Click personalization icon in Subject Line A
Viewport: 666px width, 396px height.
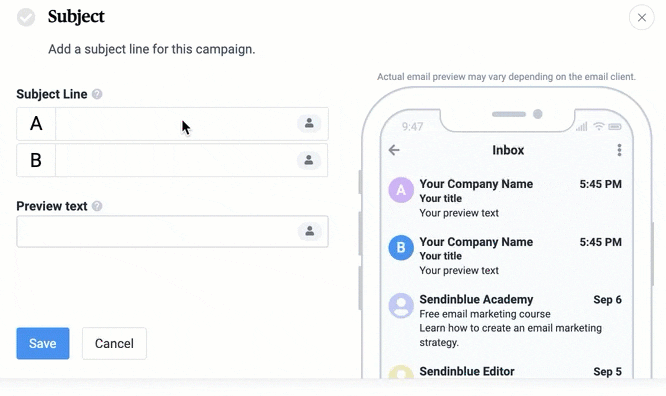point(309,123)
